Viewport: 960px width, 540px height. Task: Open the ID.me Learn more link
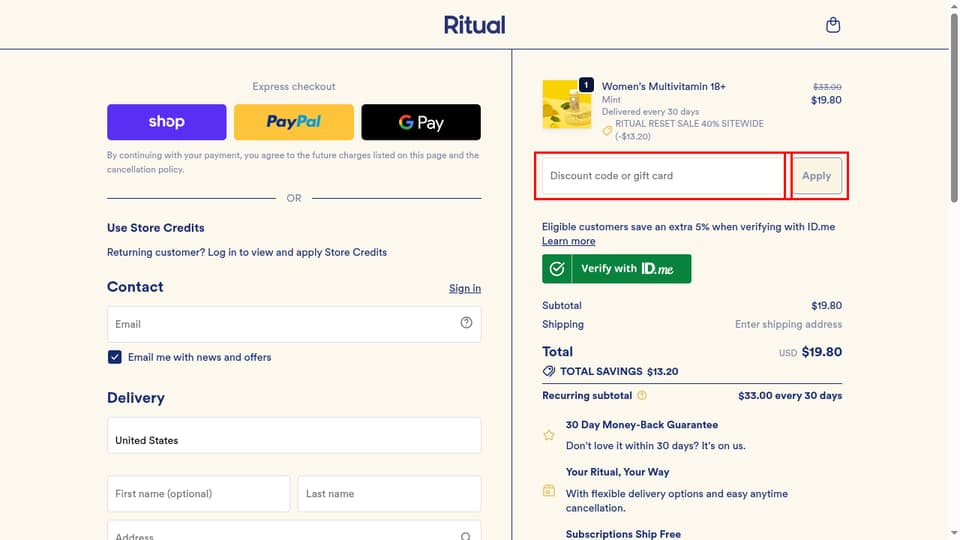click(x=568, y=241)
